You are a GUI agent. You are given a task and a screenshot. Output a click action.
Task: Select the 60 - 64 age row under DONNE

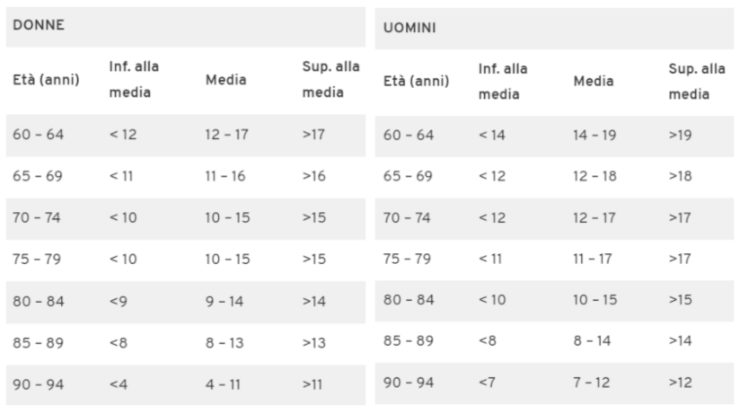click(185, 135)
